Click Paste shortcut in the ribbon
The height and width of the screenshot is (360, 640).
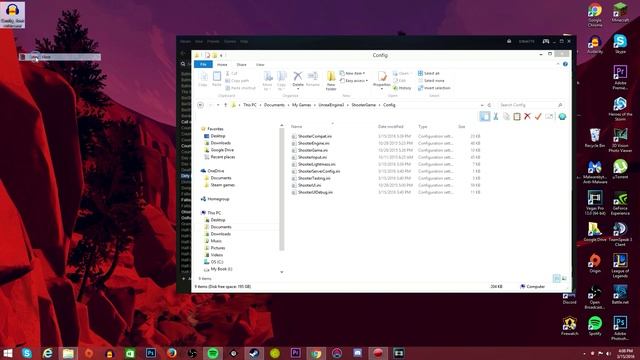(240, 88)
